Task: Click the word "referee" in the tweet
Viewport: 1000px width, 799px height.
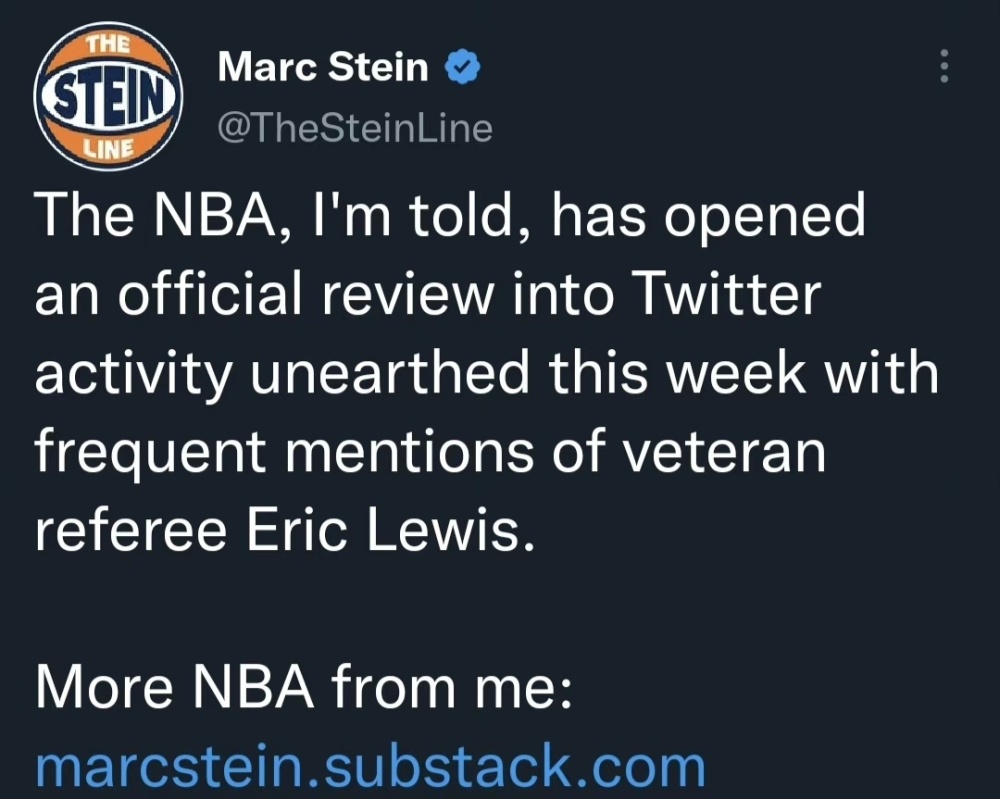Action: click(131, 530)
